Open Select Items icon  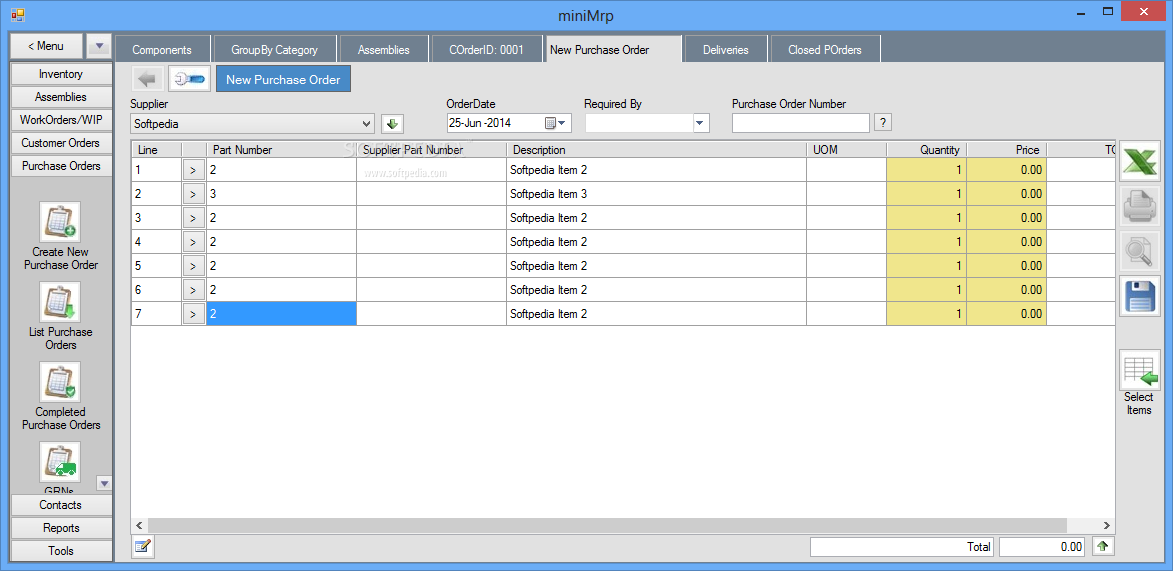1139,370
